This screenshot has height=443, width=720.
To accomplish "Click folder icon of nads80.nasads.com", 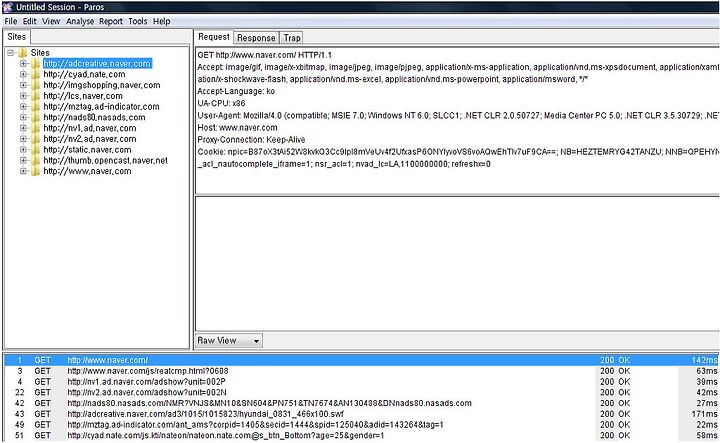I will (35, 118).
